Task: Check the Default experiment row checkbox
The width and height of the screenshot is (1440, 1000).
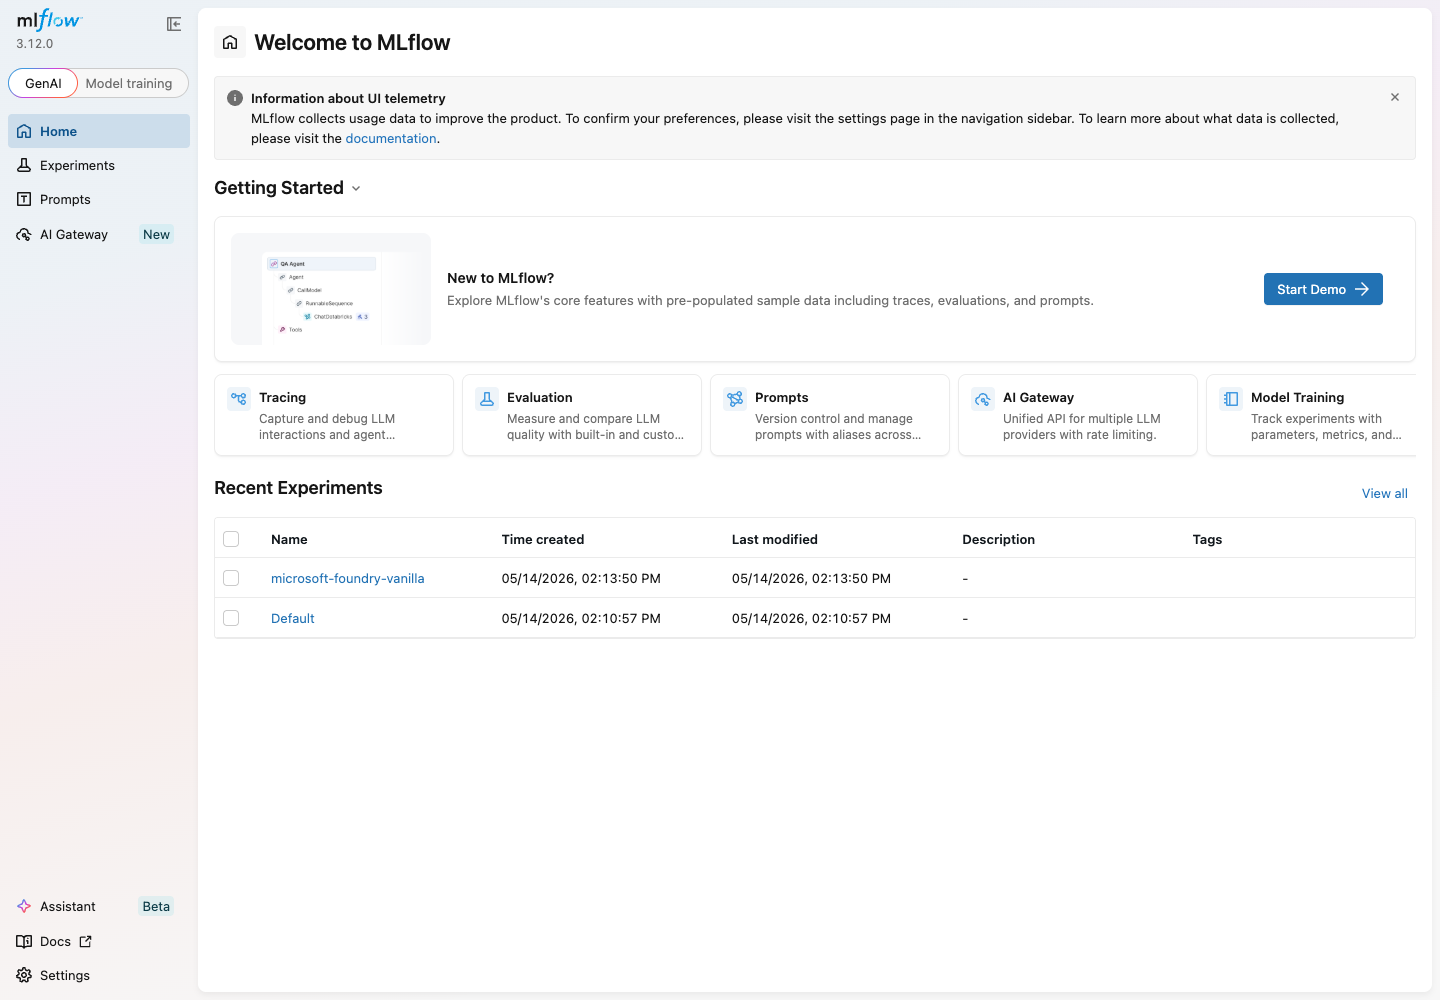Action: [x=231, y=618]
